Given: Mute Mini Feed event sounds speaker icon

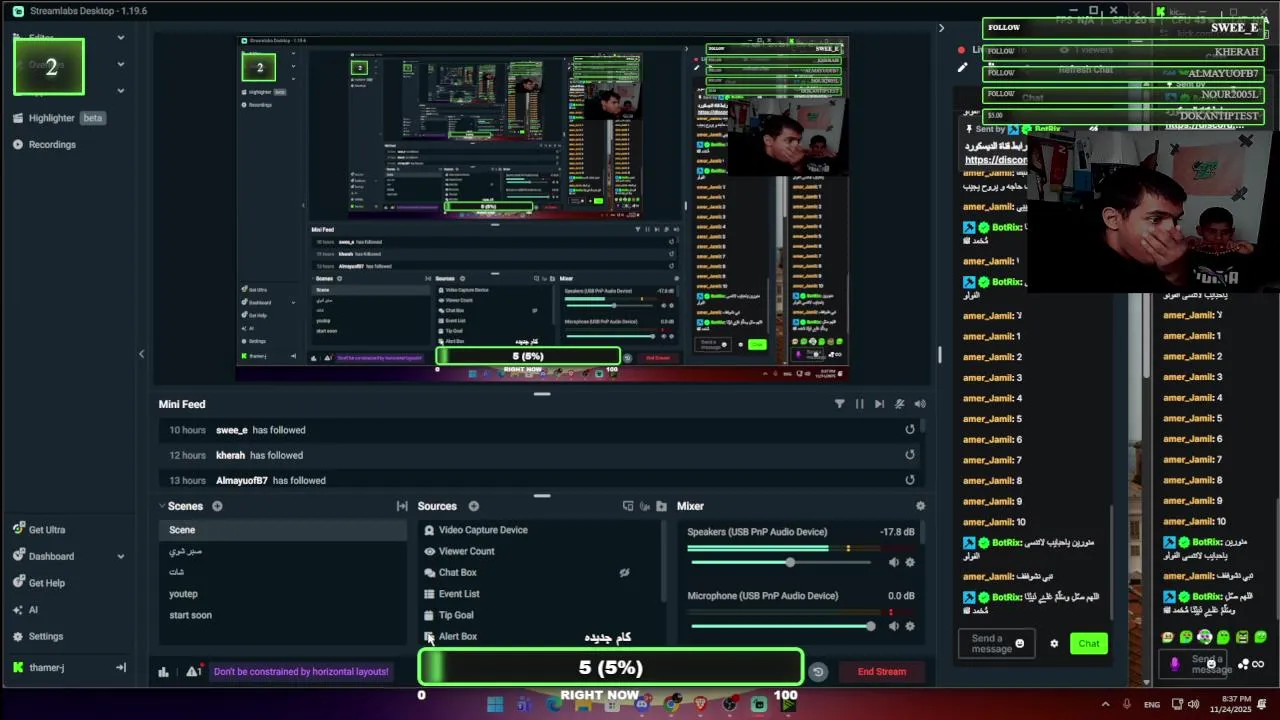Looking at the screenshot, I should click(x=920, y=404).
